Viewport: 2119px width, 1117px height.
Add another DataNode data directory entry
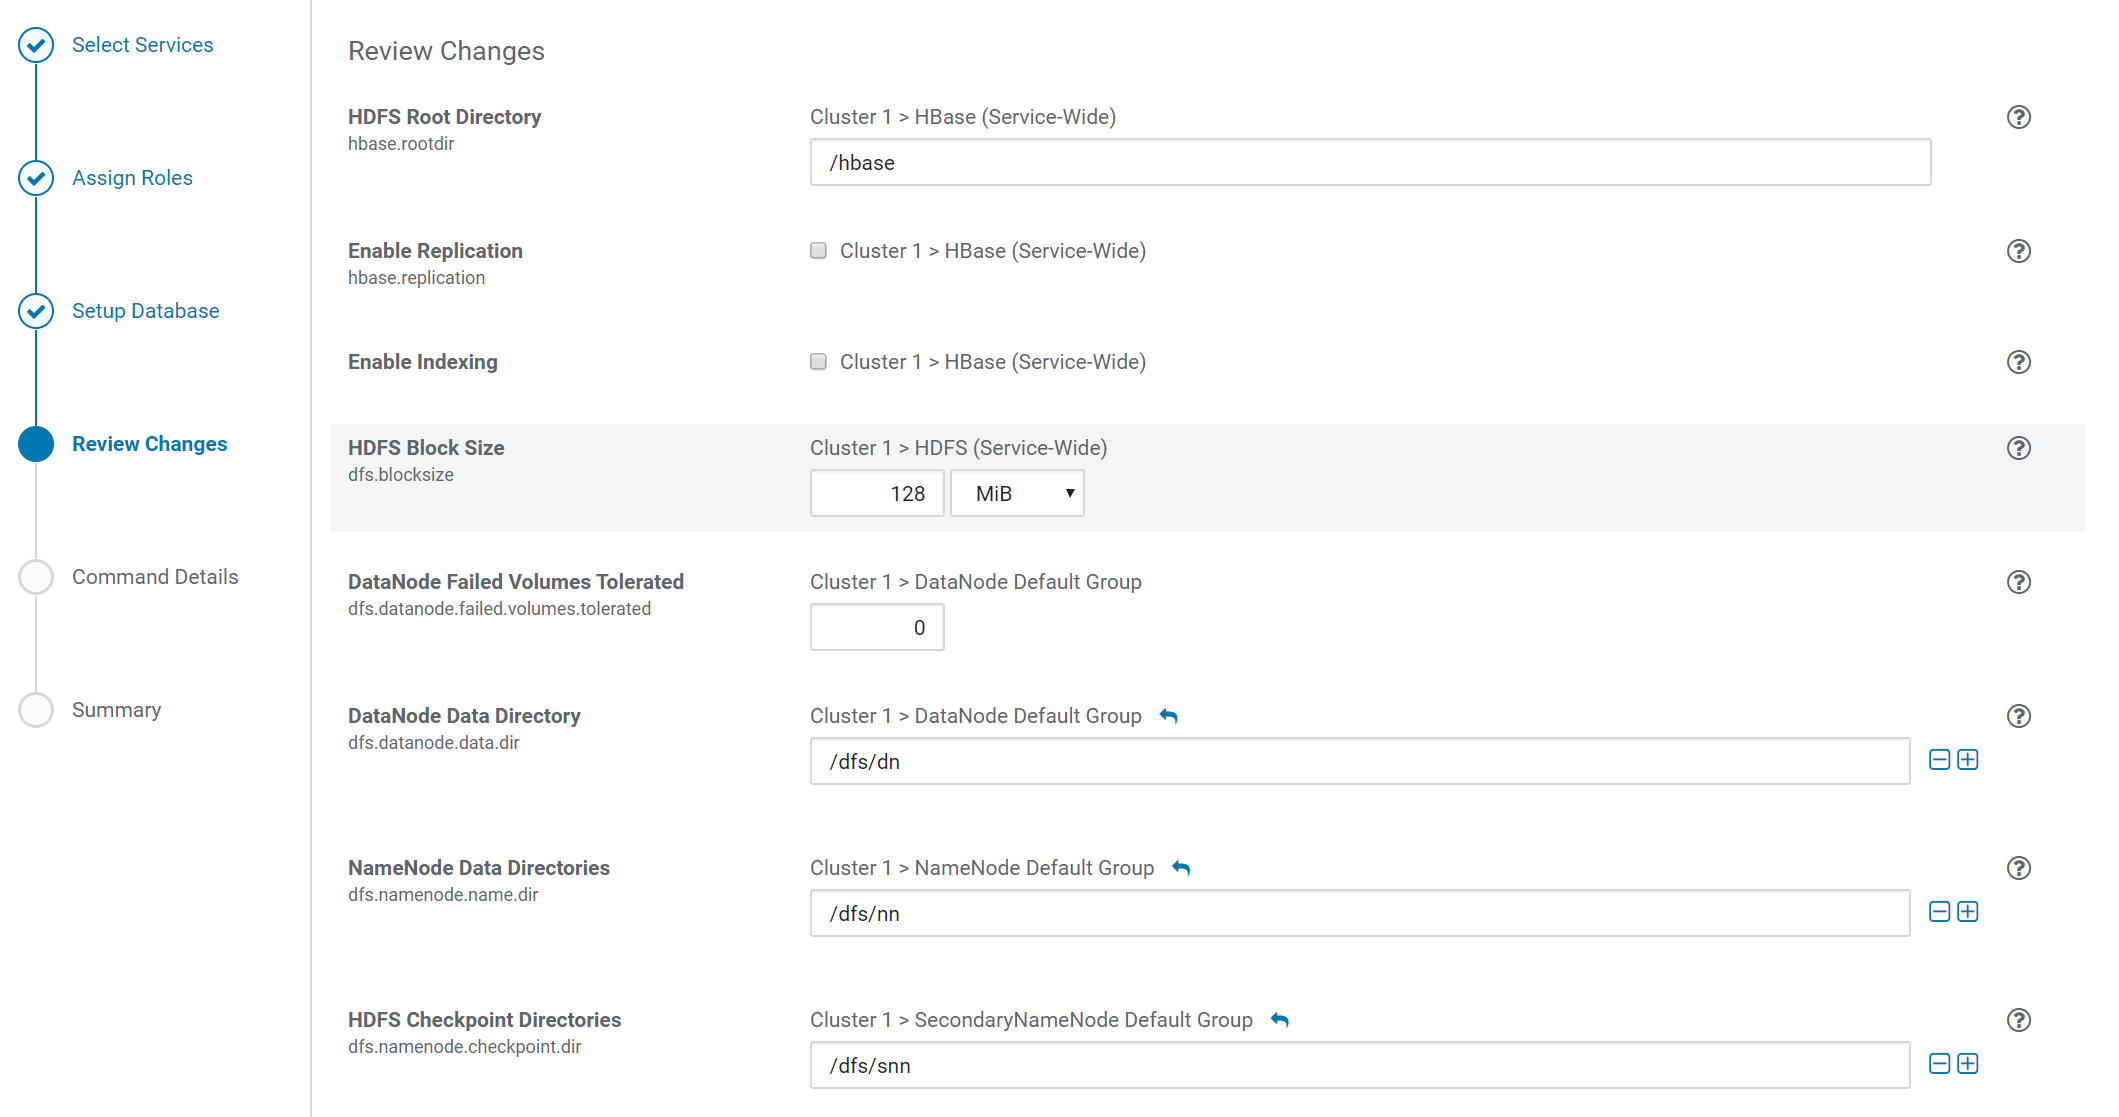click(x=1967, y=760)
